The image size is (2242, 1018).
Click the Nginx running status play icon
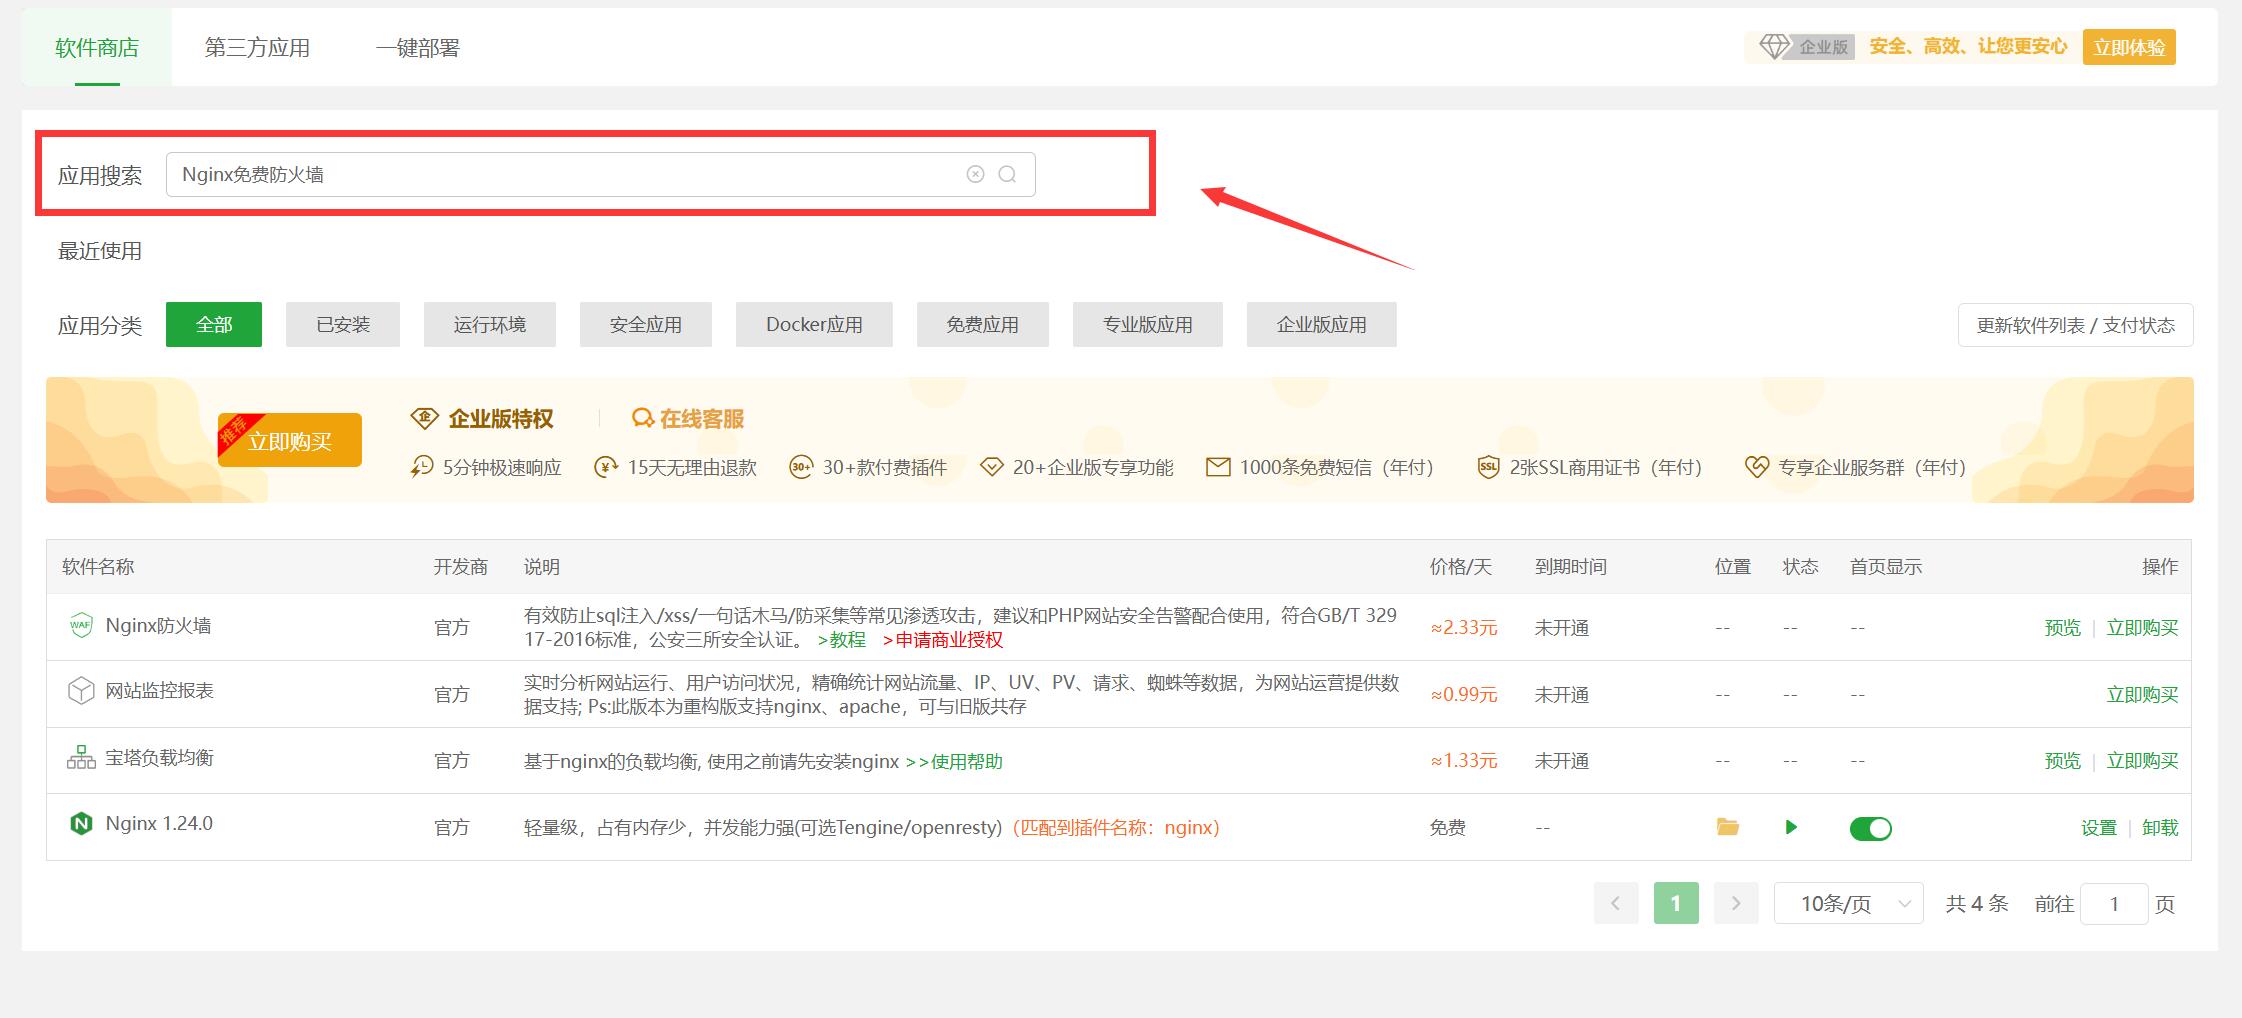(x=1791, y=827)
